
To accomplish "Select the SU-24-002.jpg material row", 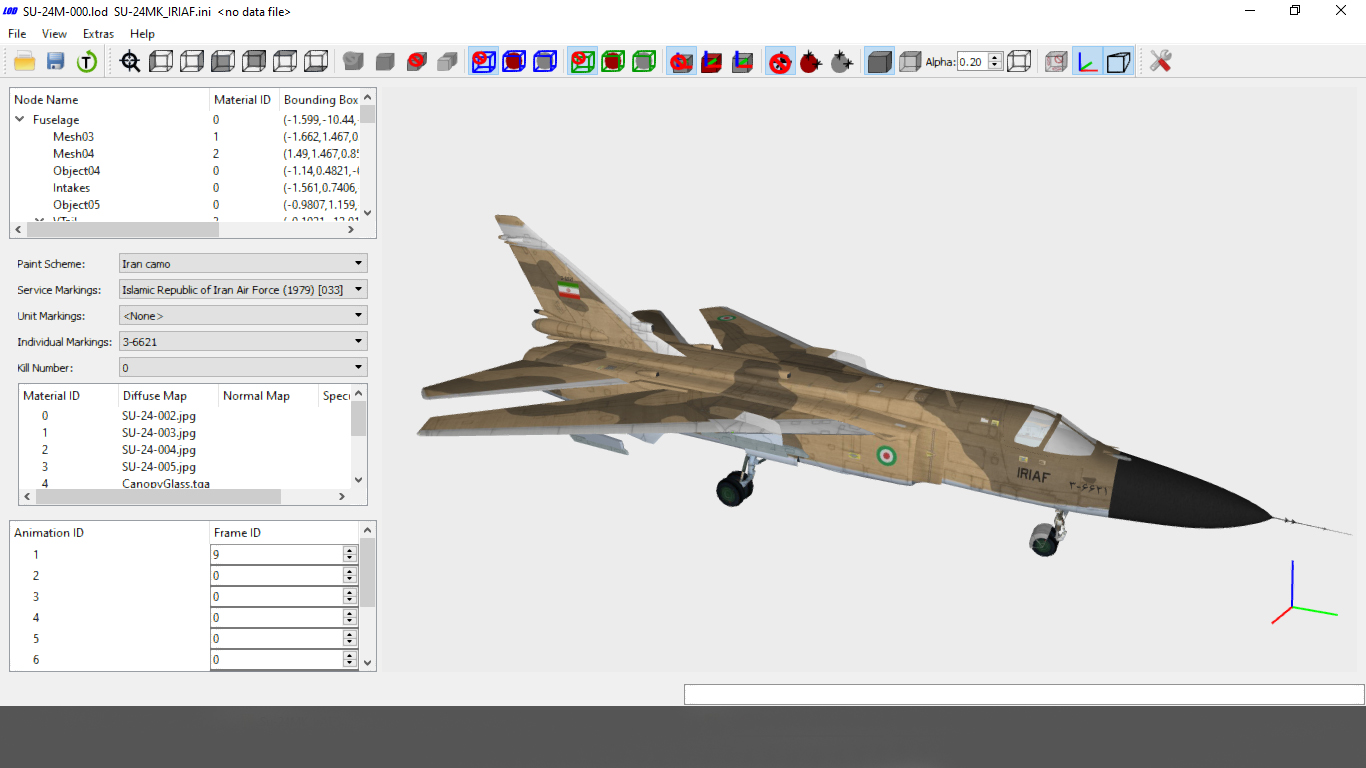I will click(x=185, y=416).
